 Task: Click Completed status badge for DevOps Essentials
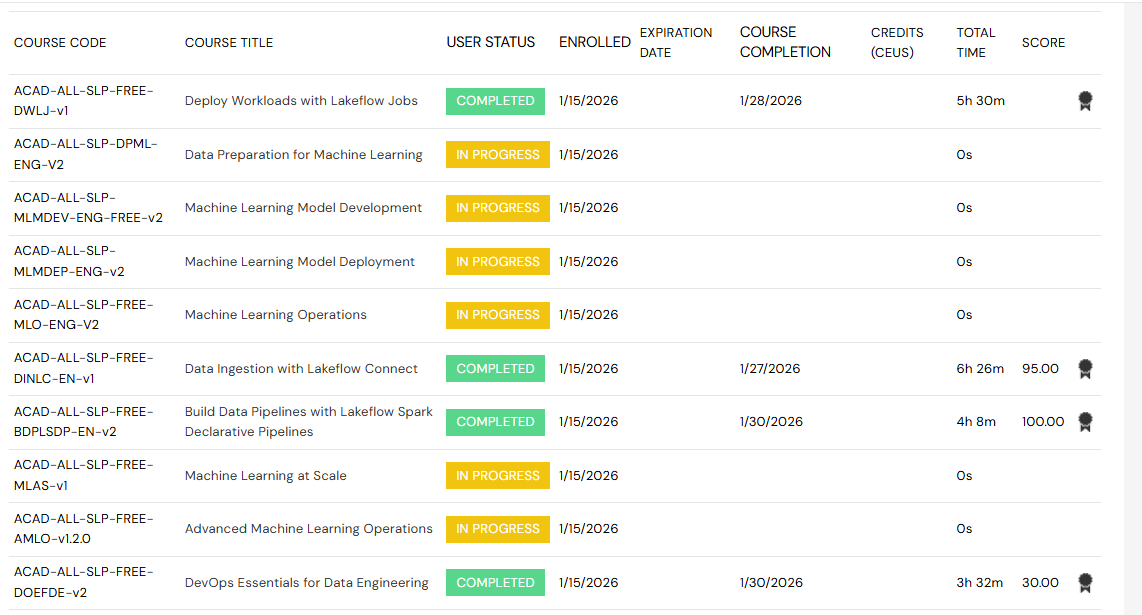click(495, 583)
